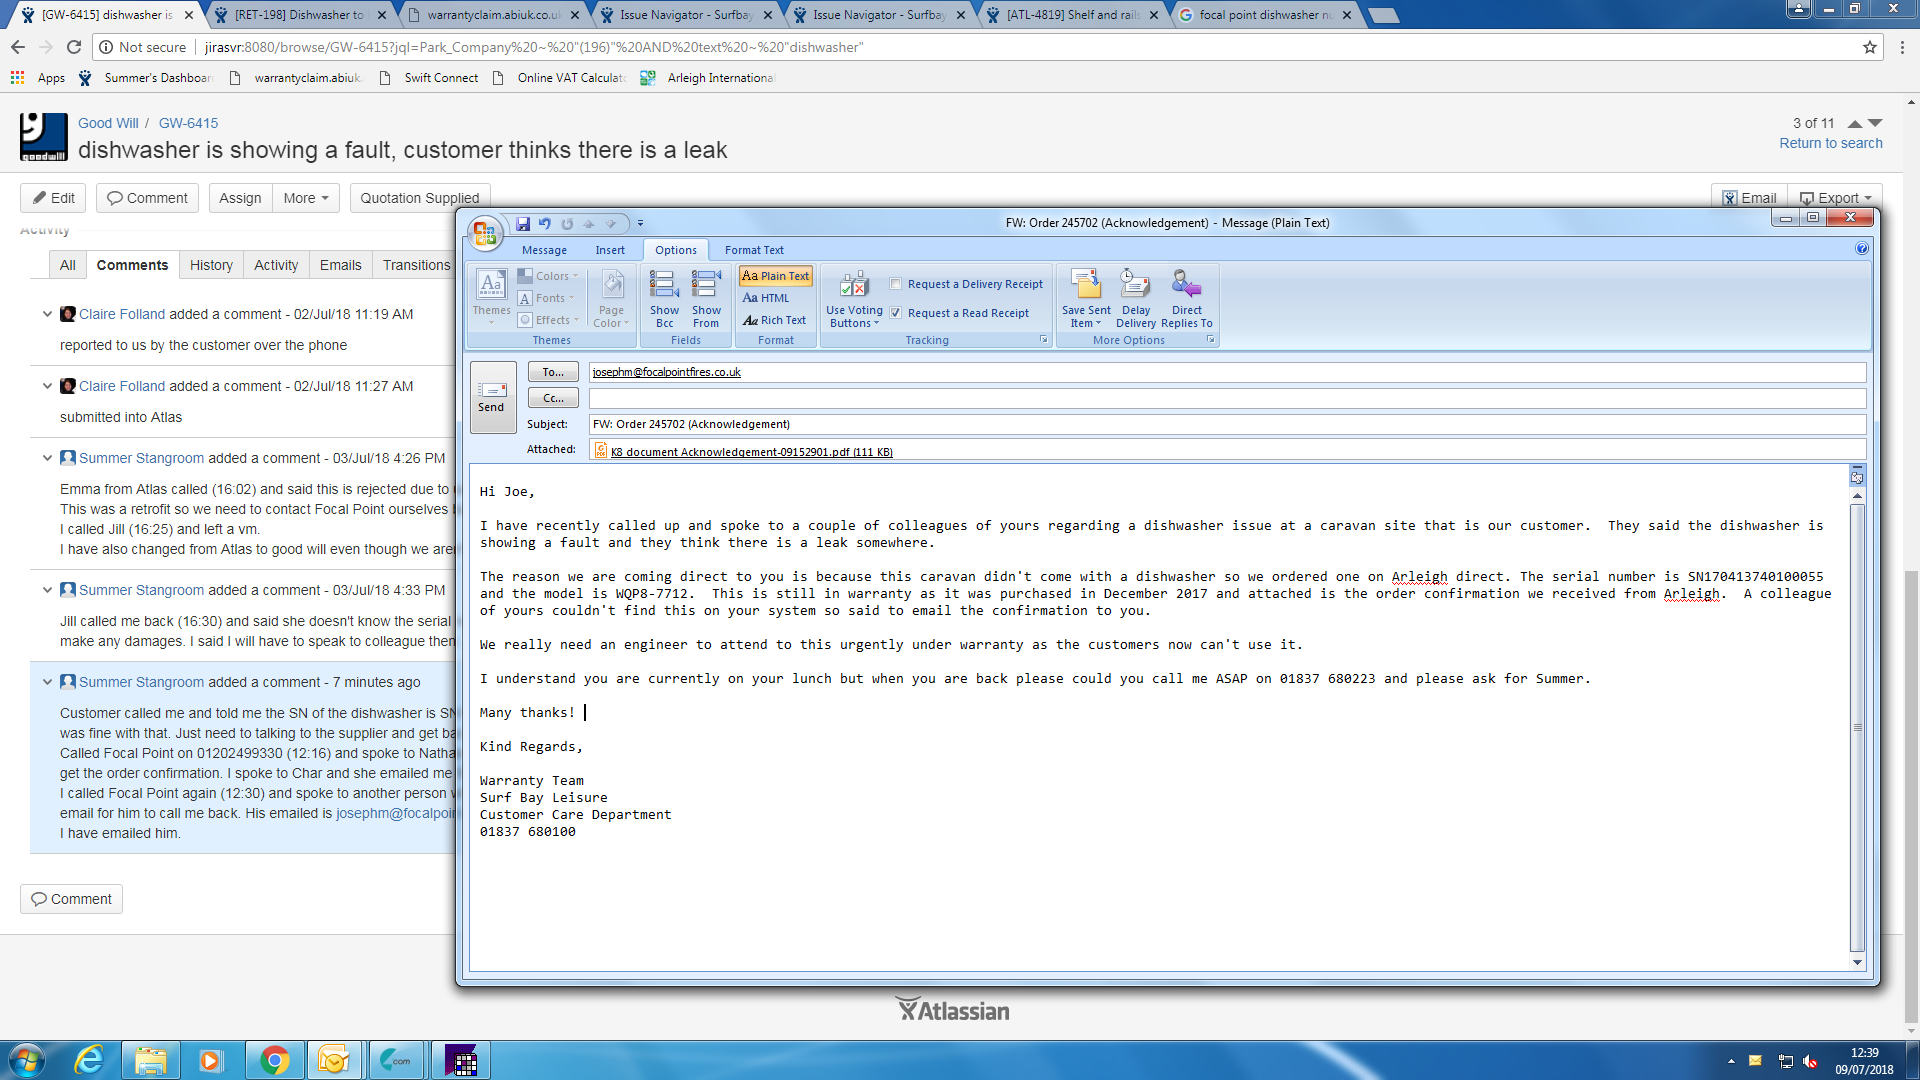The image size is (1920, 1080).
Task: Click the Save quick access icon
Action: pyautogui.click(x=523, y=224)
